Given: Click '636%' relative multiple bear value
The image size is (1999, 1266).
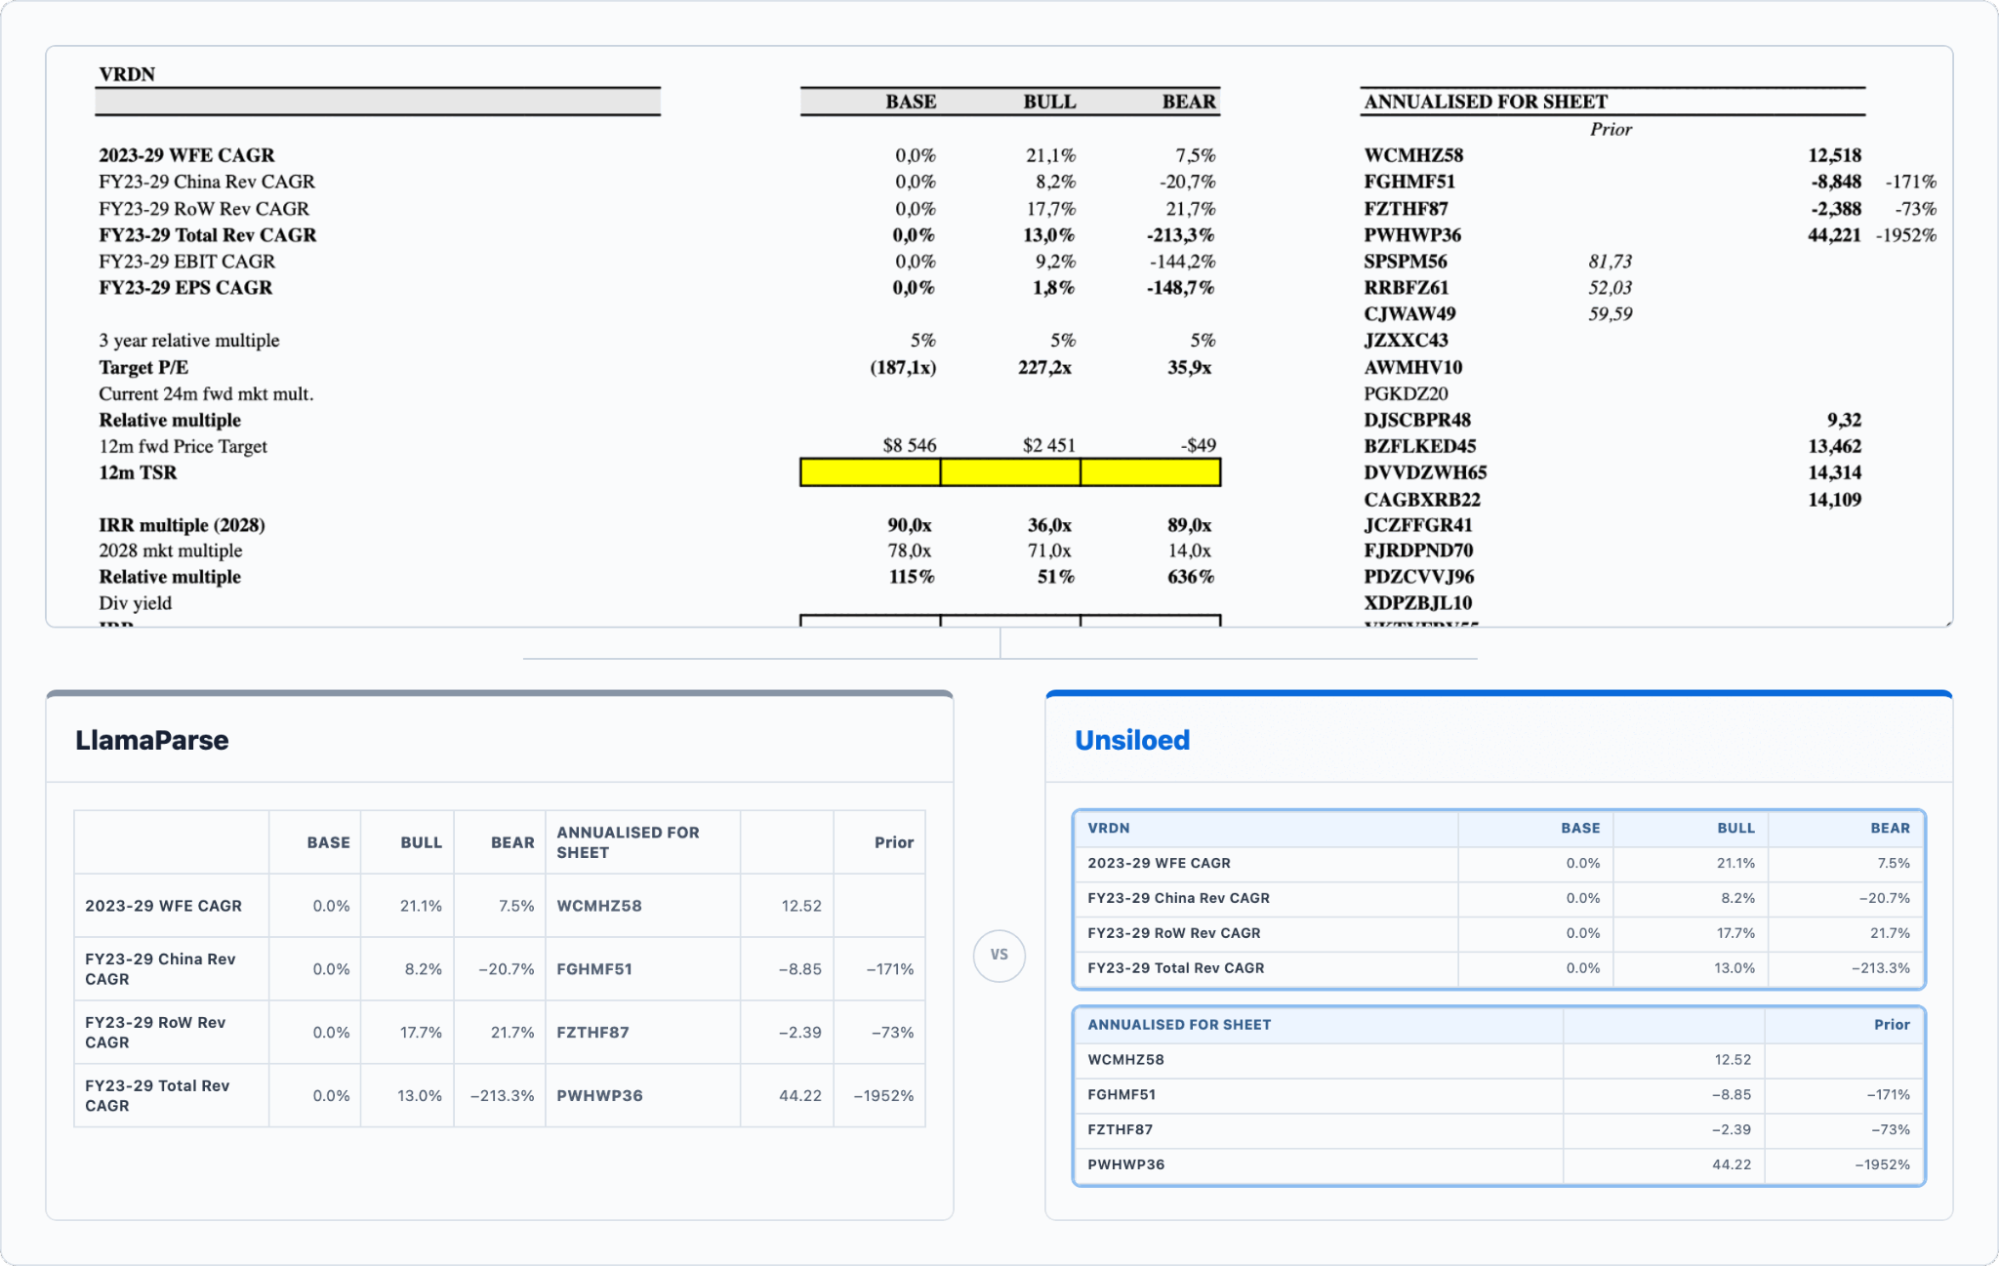Looking at the screenshot, I should pyautogui.click(x=1190, y=576).
